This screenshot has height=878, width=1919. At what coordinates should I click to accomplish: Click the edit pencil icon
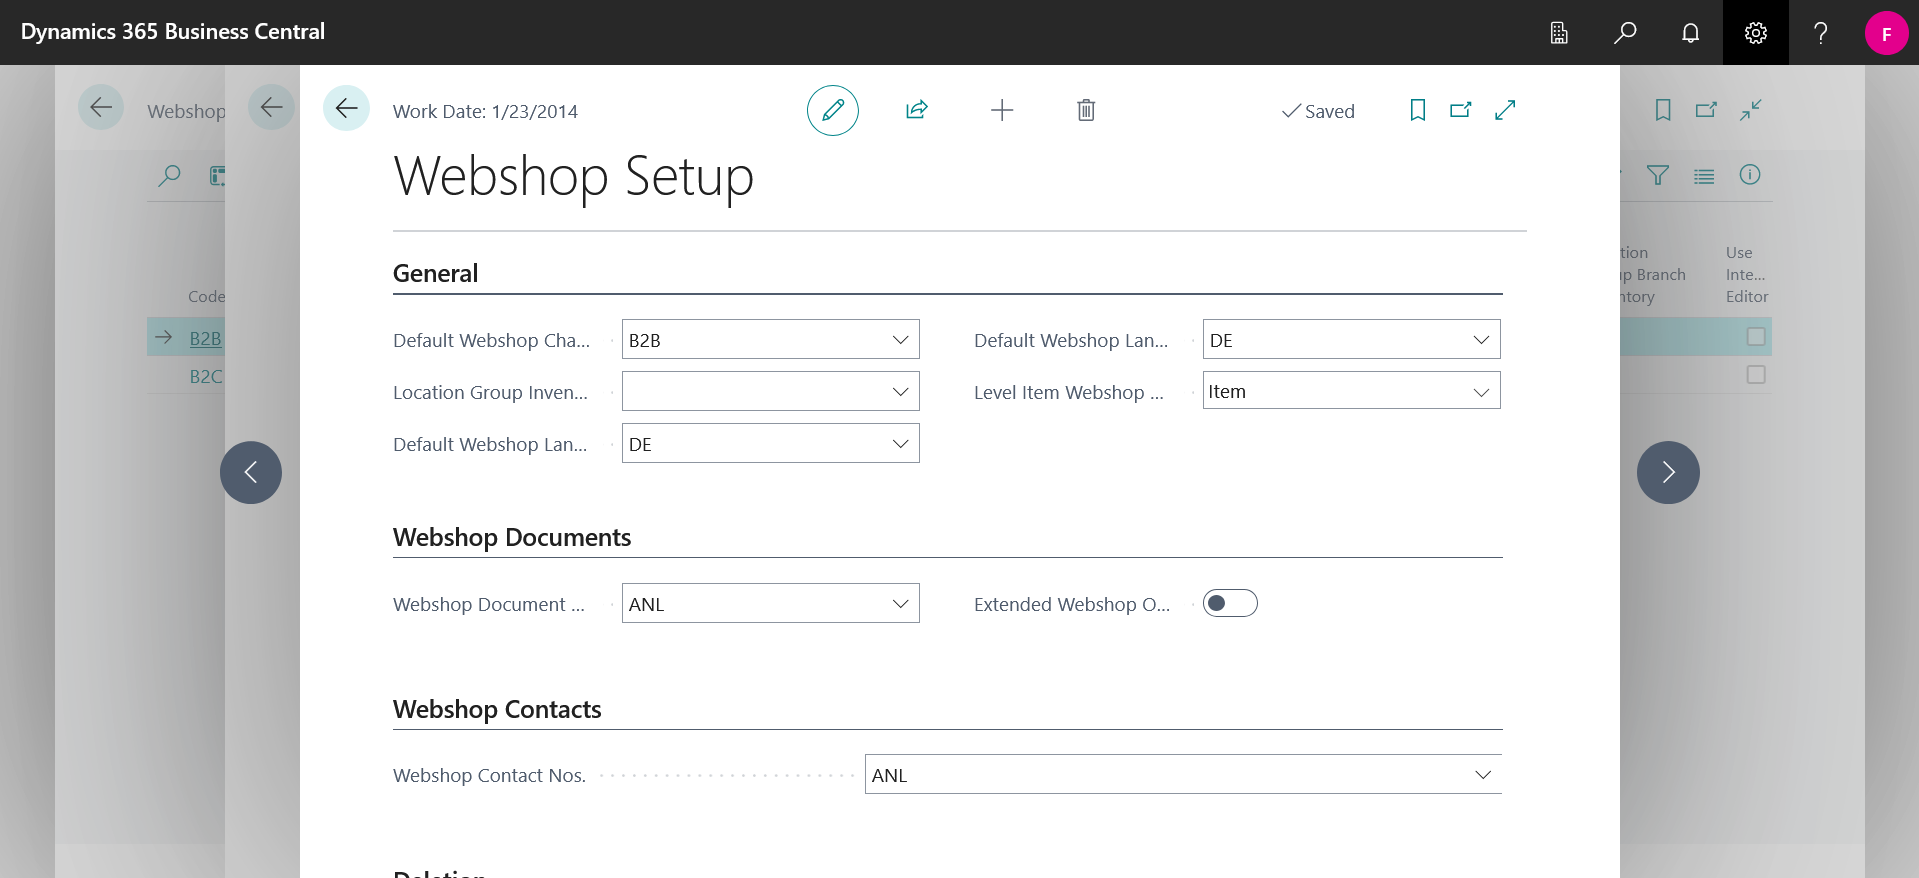click(833, 111)
